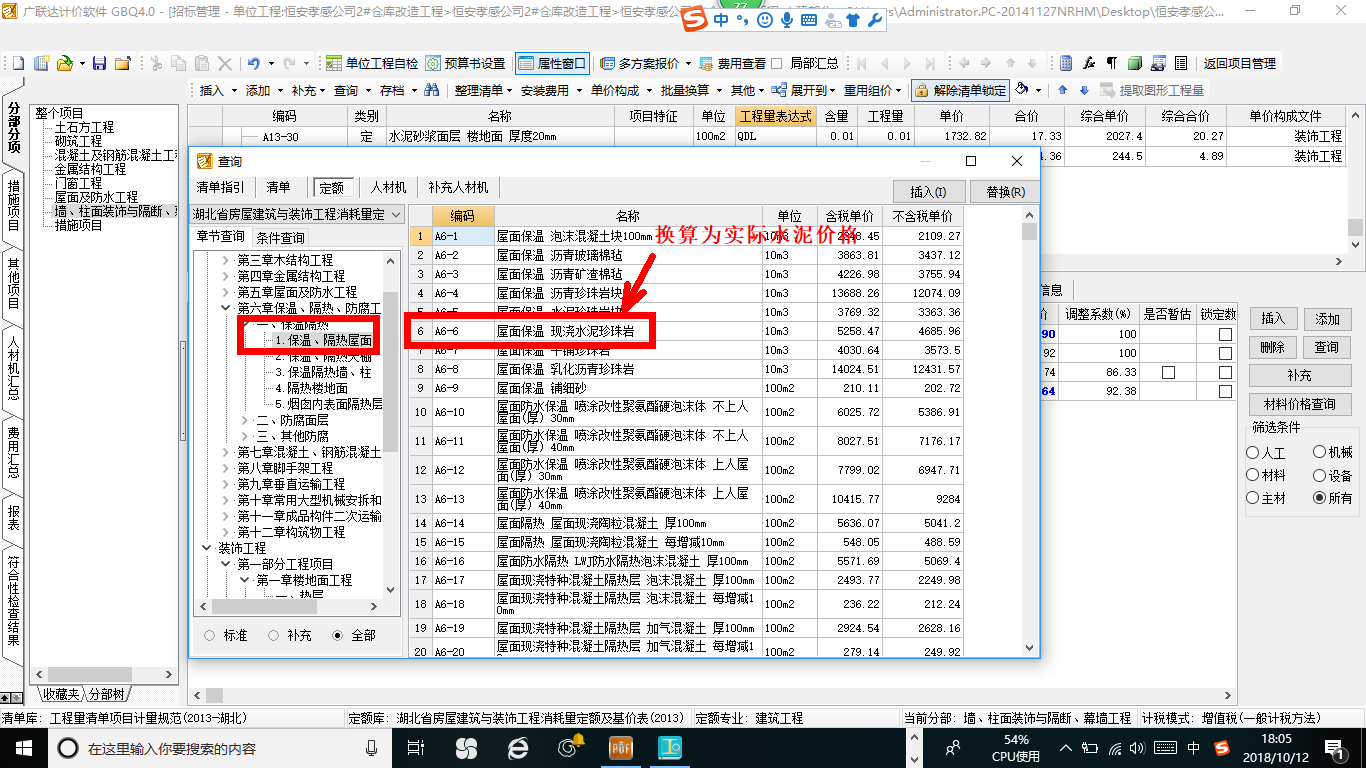This screenshot has height=768, width=1366.
Task: Select 设备 filter radio button
Action: point(1319,476)
